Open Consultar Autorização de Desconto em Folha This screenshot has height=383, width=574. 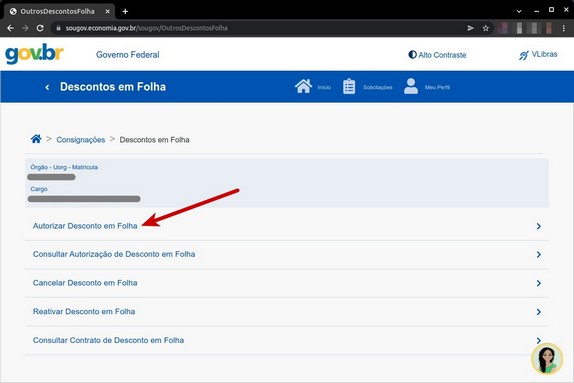coord(287,254)
